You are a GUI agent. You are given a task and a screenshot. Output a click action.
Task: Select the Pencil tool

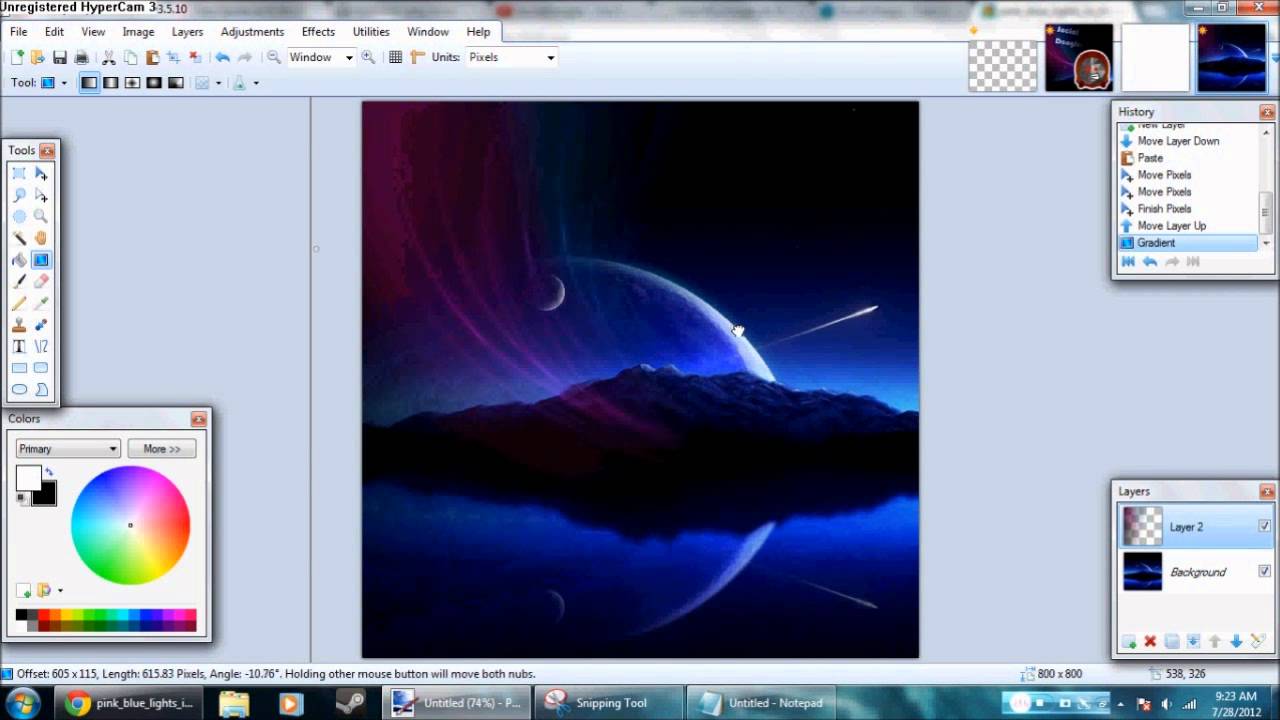19,303
